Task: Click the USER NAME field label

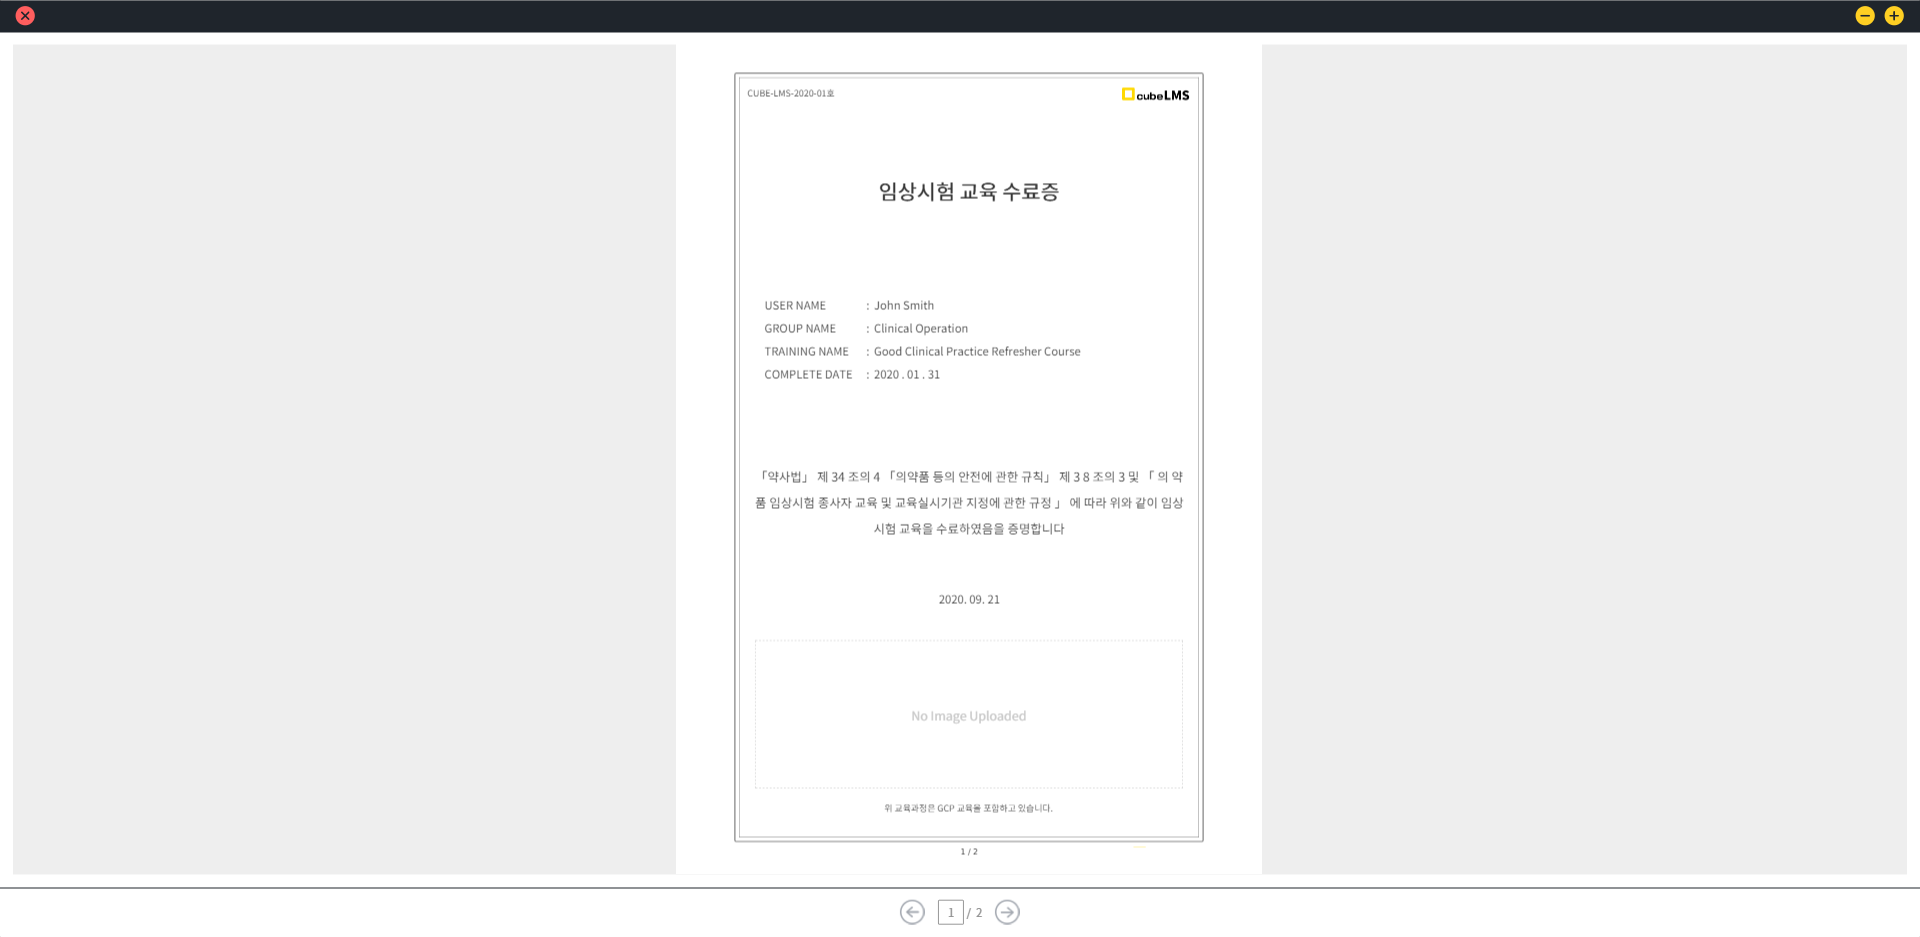Action: pyautogui.click(x=795, y=306)
